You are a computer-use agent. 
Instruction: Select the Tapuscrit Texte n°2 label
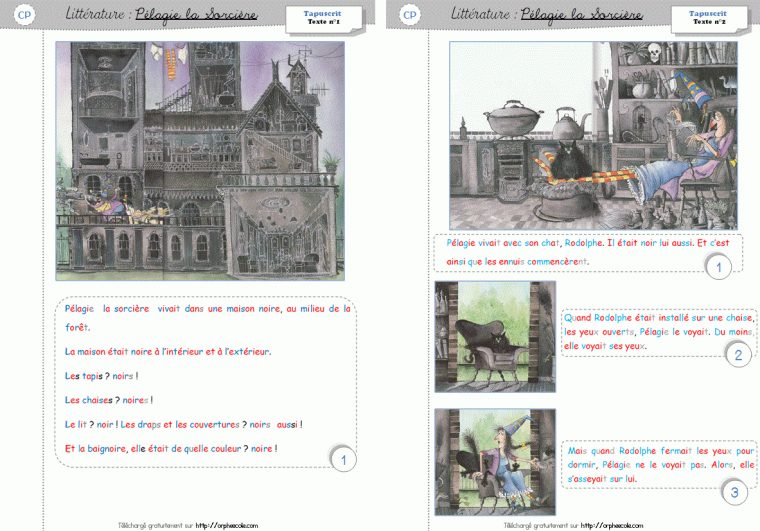coord(708,18)
